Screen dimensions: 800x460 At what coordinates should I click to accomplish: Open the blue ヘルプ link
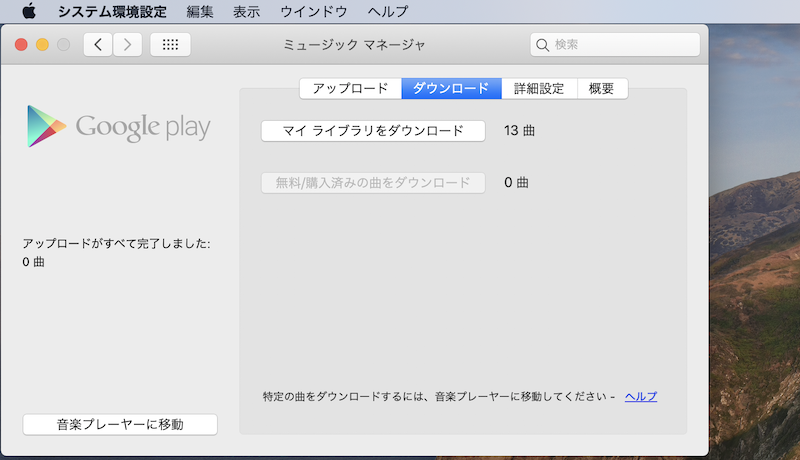pyautogui.click(x=641, y=396)
